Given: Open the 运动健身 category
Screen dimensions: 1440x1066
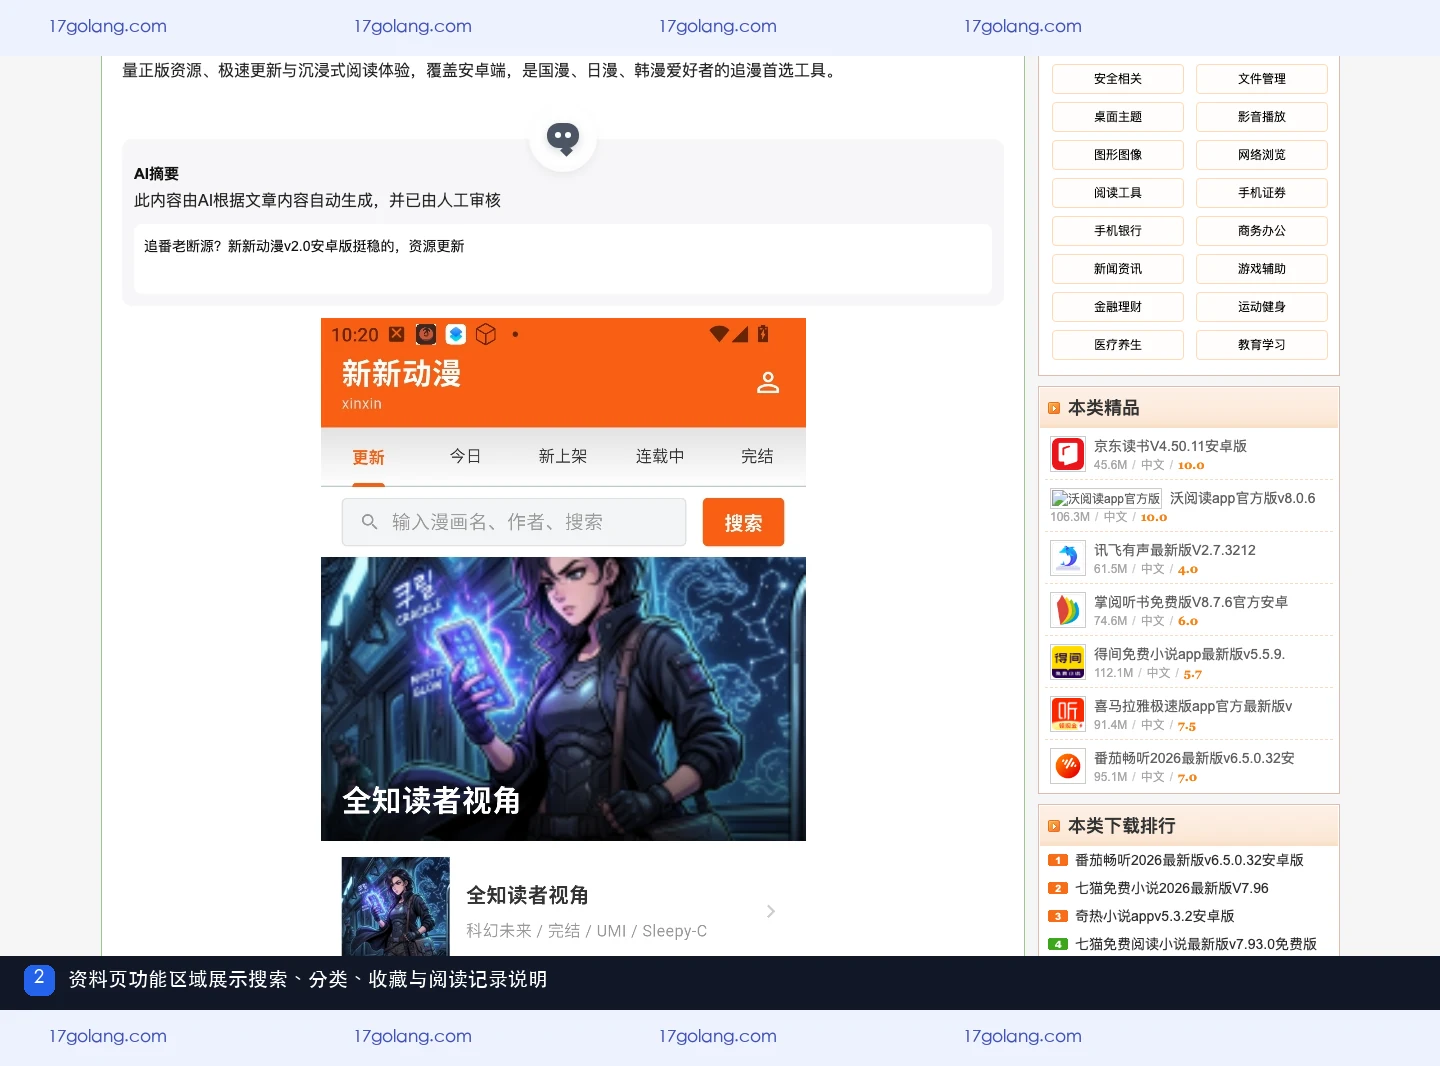Looking at the screenshot, I should pyautogui.click(x=1262, y=307).
